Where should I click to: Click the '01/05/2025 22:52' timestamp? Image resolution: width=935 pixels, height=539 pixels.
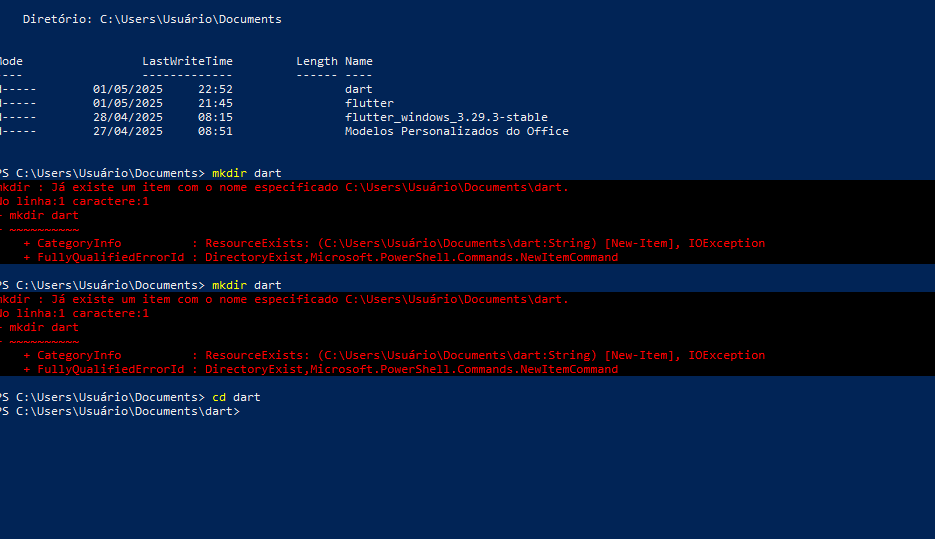163,89
